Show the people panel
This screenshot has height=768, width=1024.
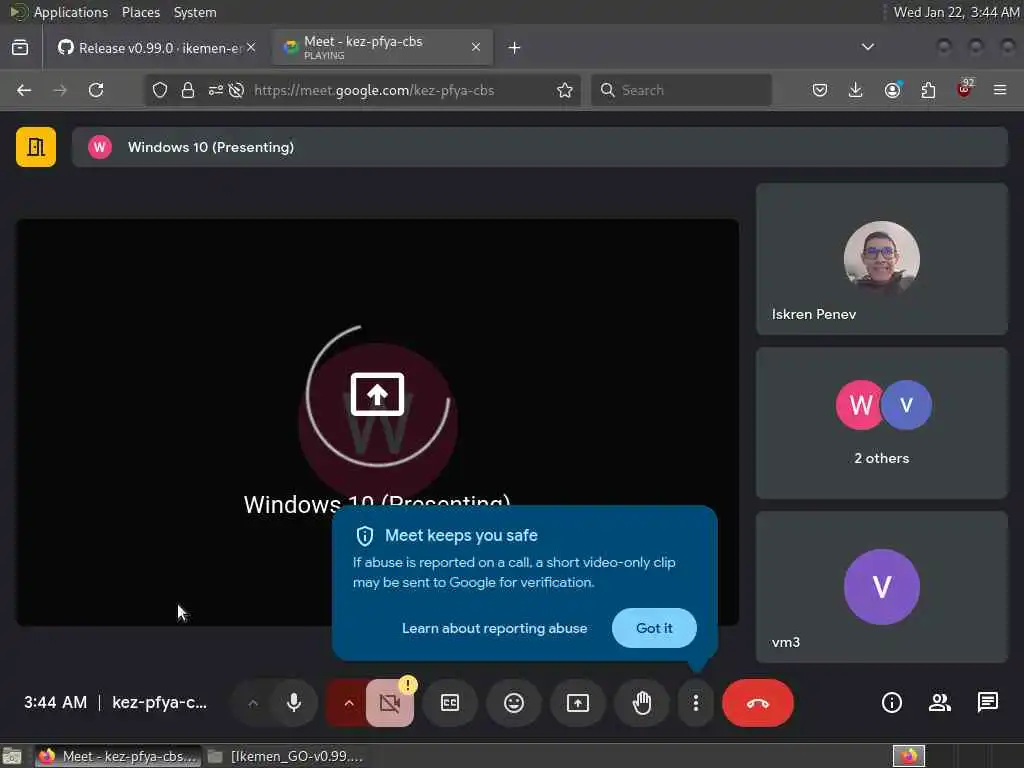tap(940, 703)
